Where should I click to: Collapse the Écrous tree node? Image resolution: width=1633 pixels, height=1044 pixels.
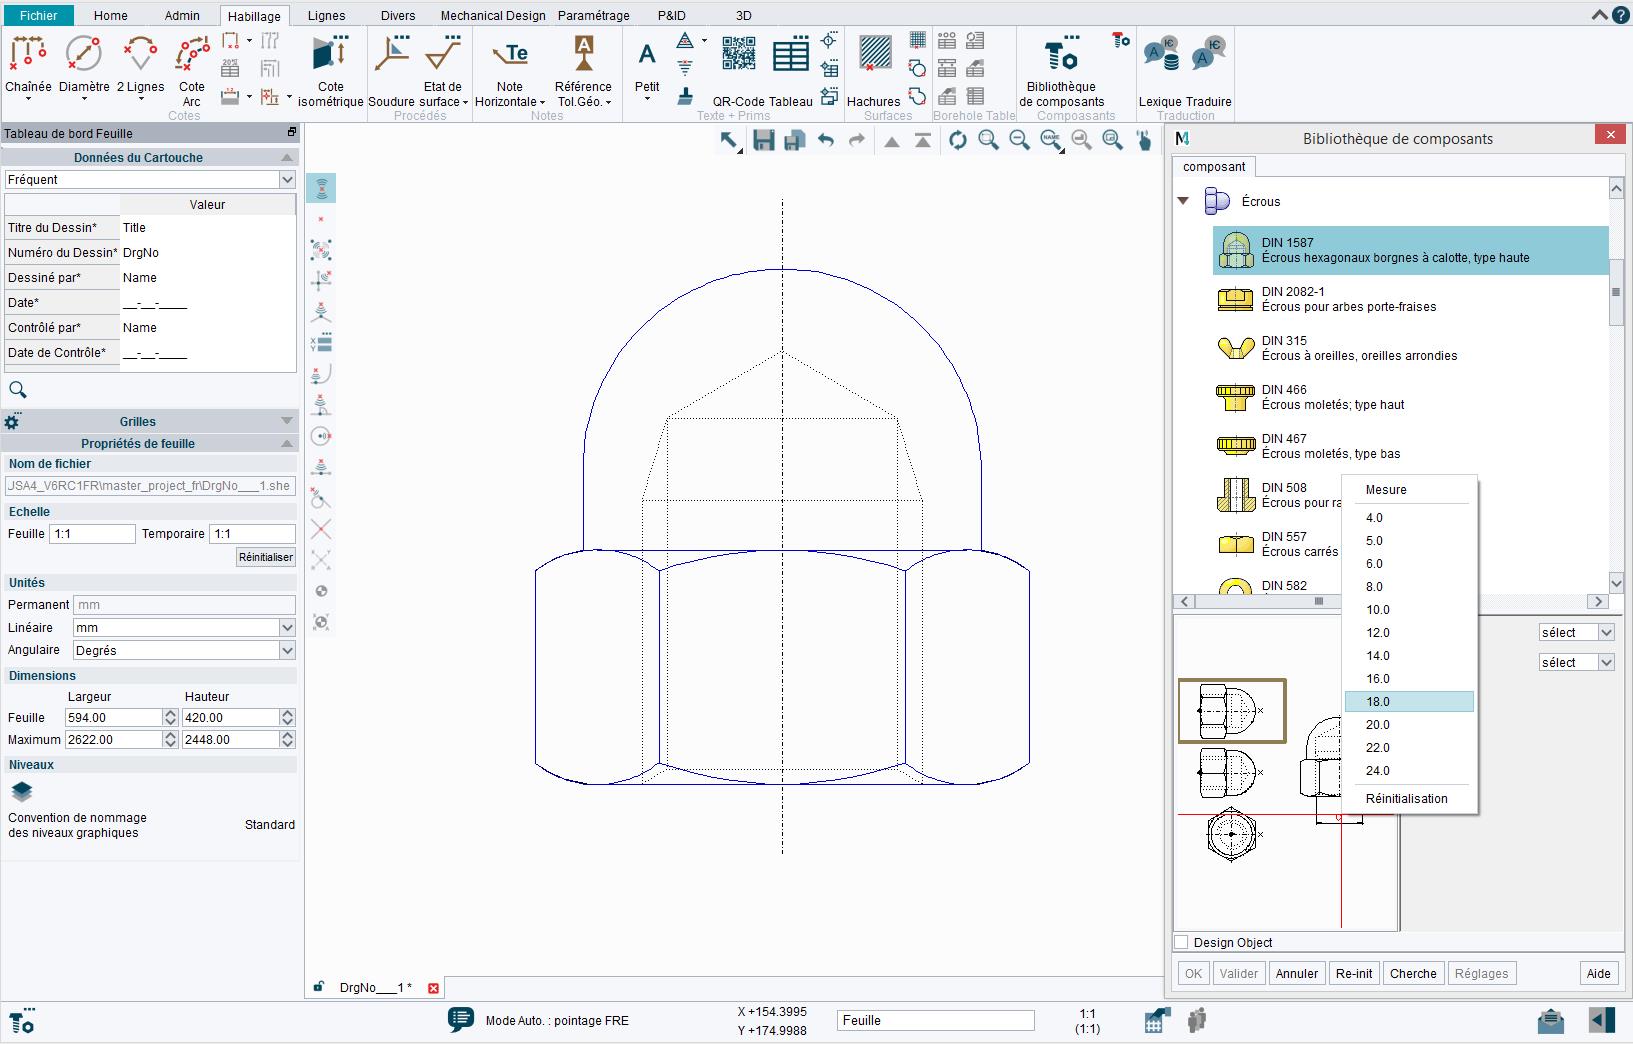(1184, 201)
